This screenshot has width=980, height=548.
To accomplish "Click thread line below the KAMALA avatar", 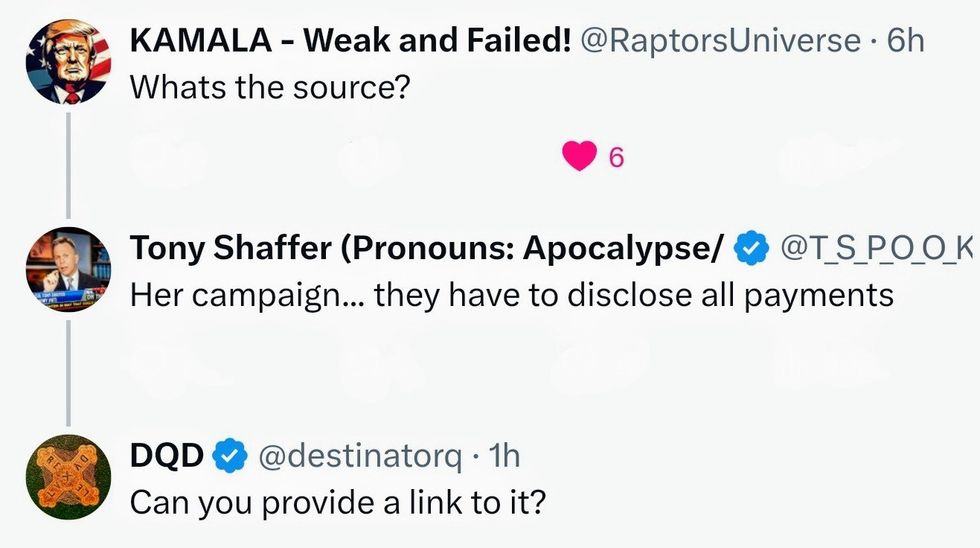I will [67, 162].
